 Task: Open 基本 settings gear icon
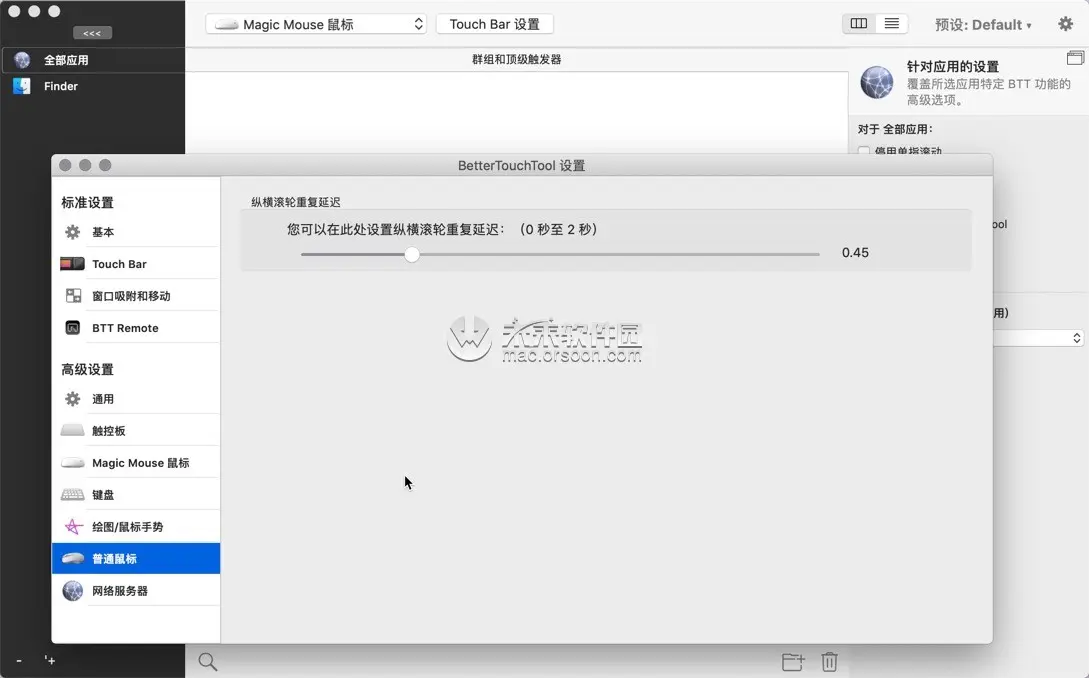point(72,232)
